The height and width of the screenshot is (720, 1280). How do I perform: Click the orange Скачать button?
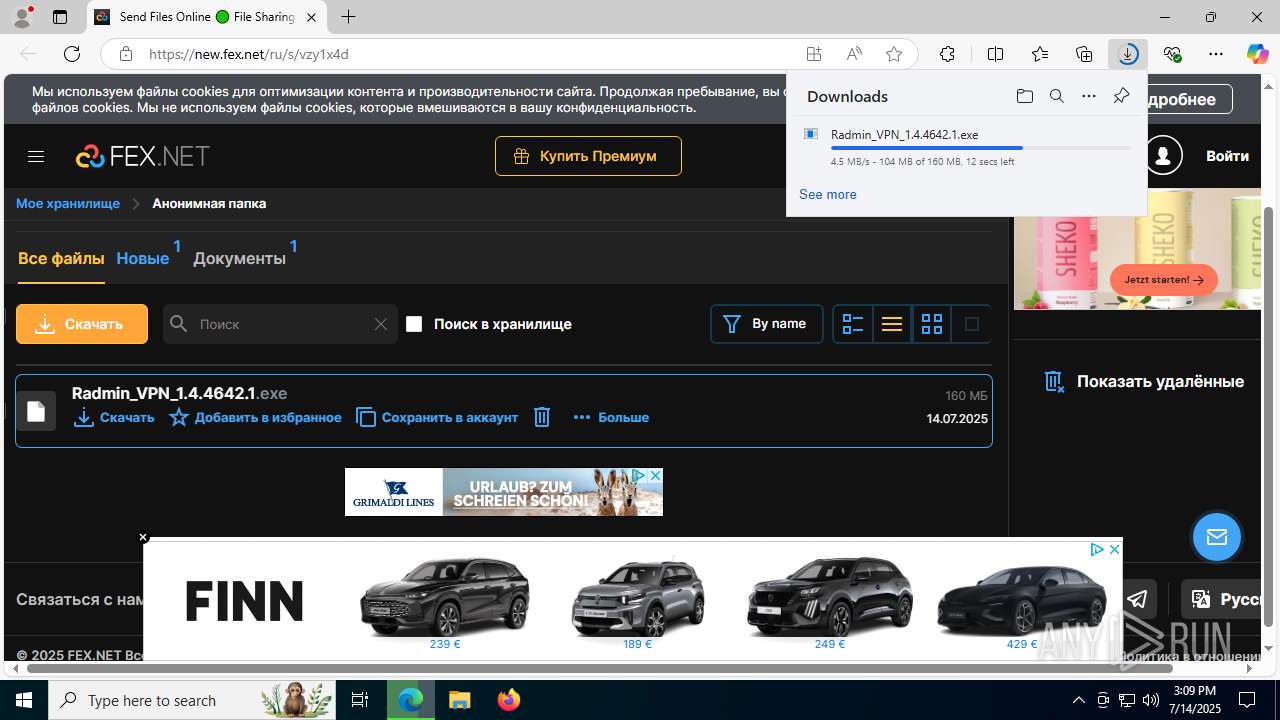pos(82,324)
